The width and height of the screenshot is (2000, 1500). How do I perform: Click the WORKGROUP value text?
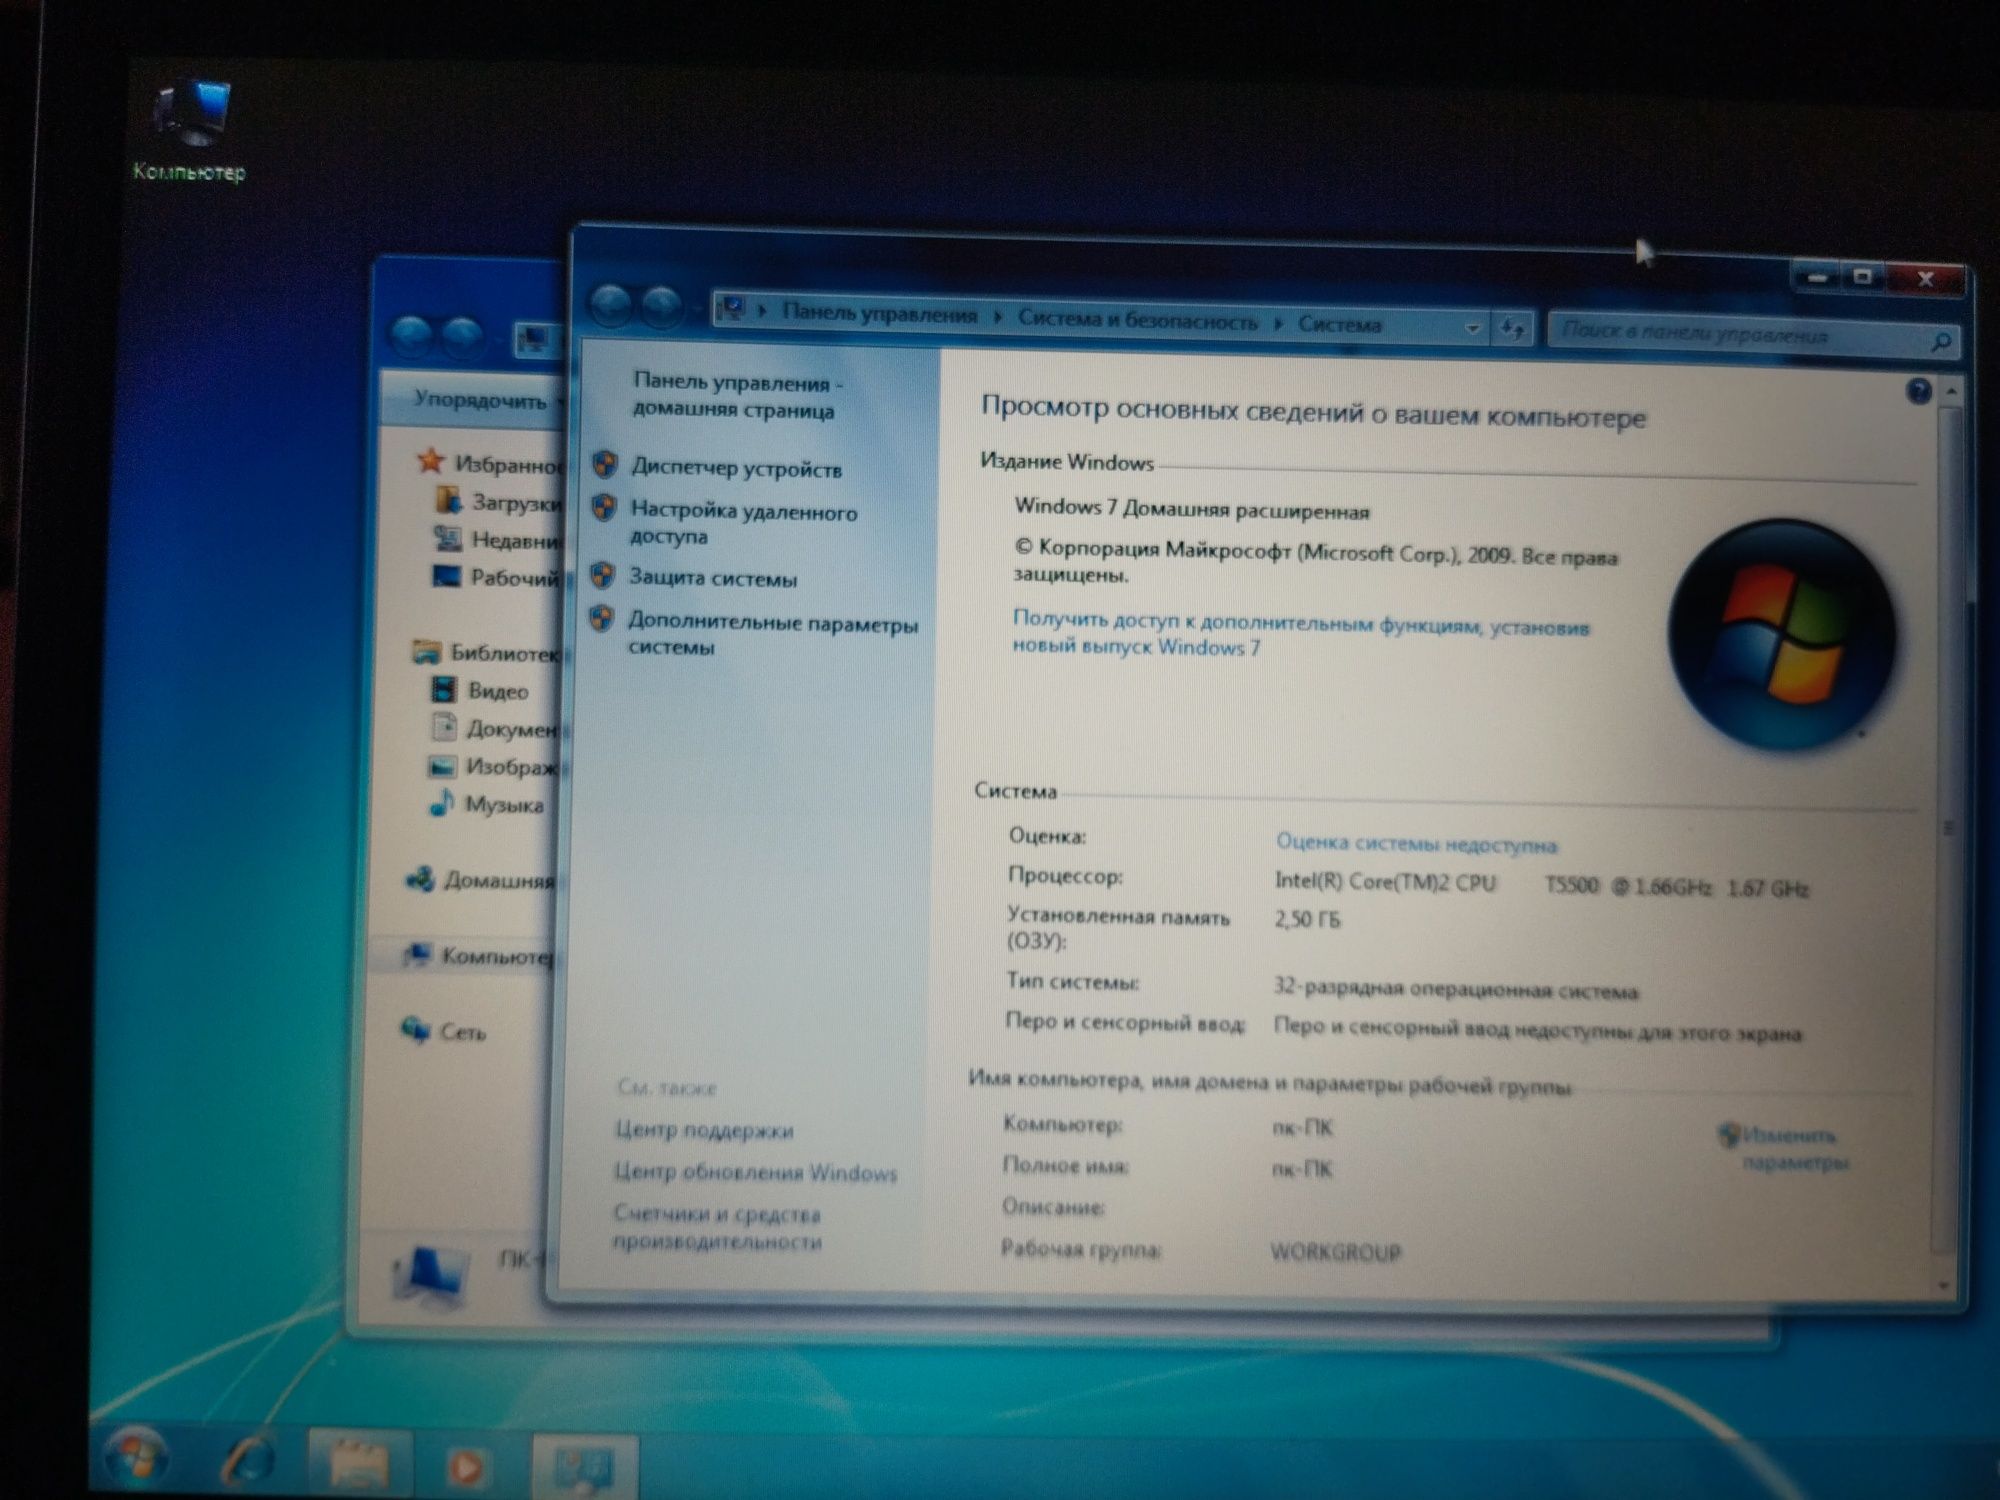point(1335,1252)
